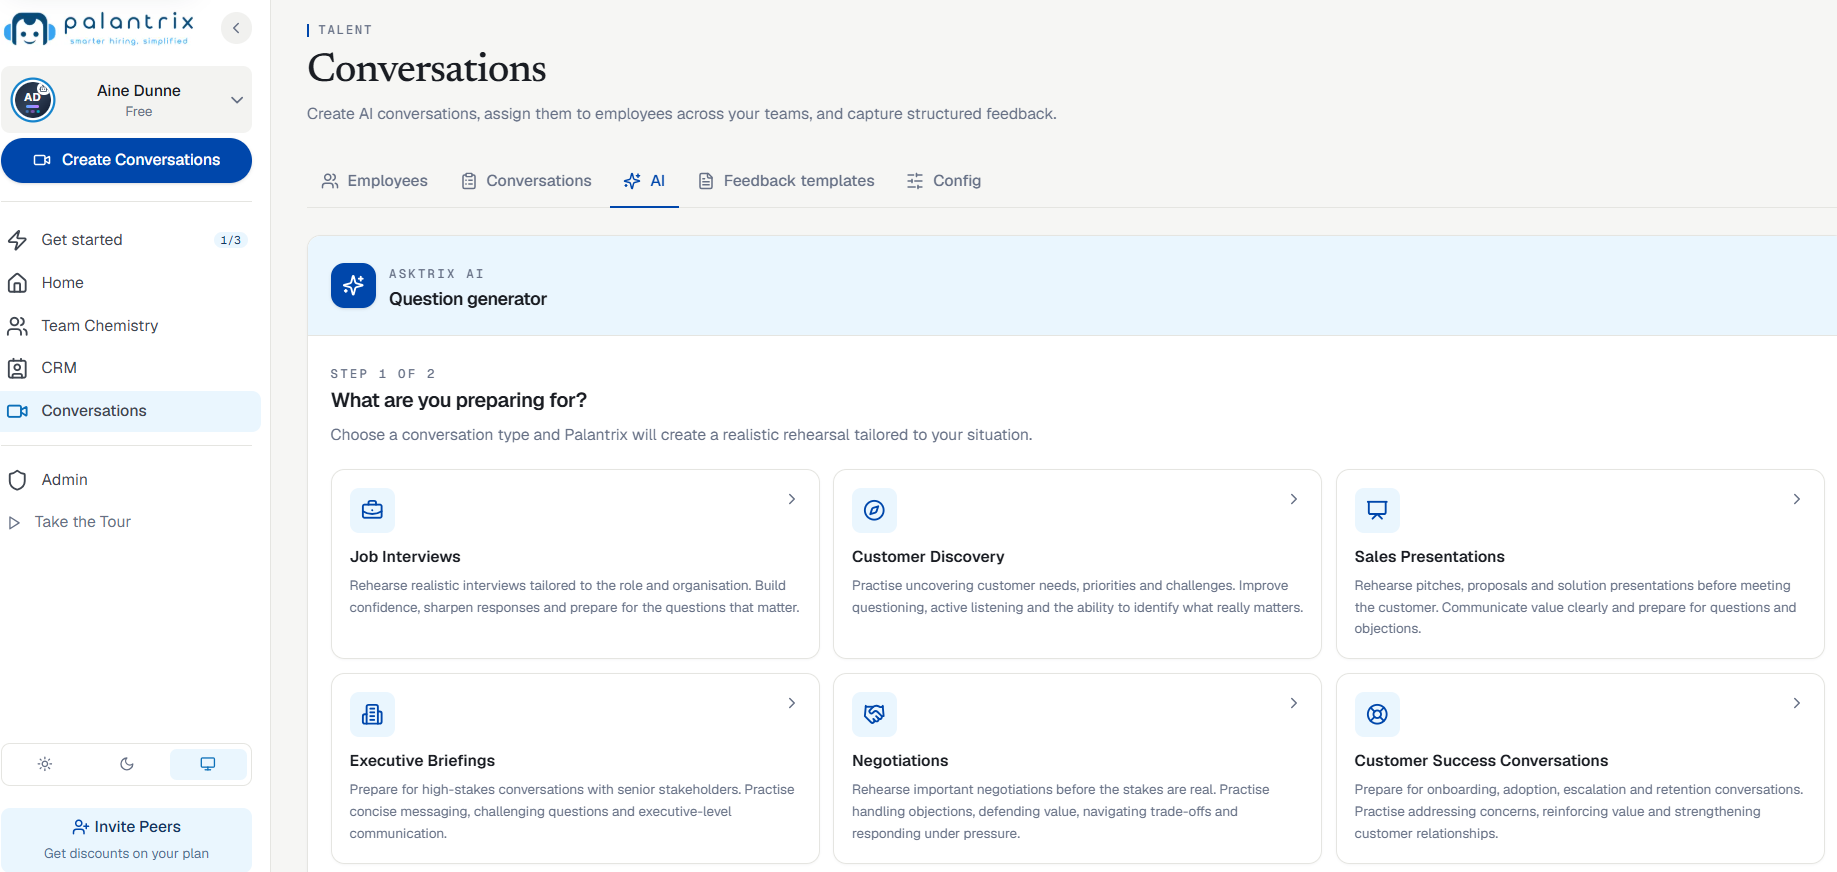Click the Customer Discovery compass icon
This screenshot has height=872, width=1837.
click(x=874, y=510)
